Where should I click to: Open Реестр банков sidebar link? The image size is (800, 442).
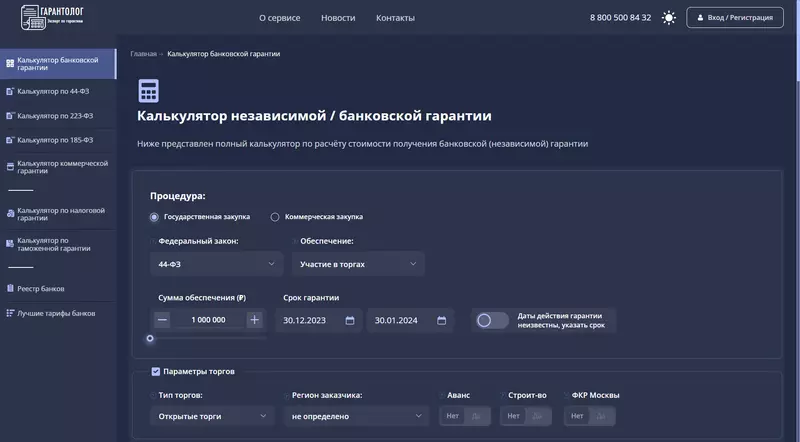[58, 288]
